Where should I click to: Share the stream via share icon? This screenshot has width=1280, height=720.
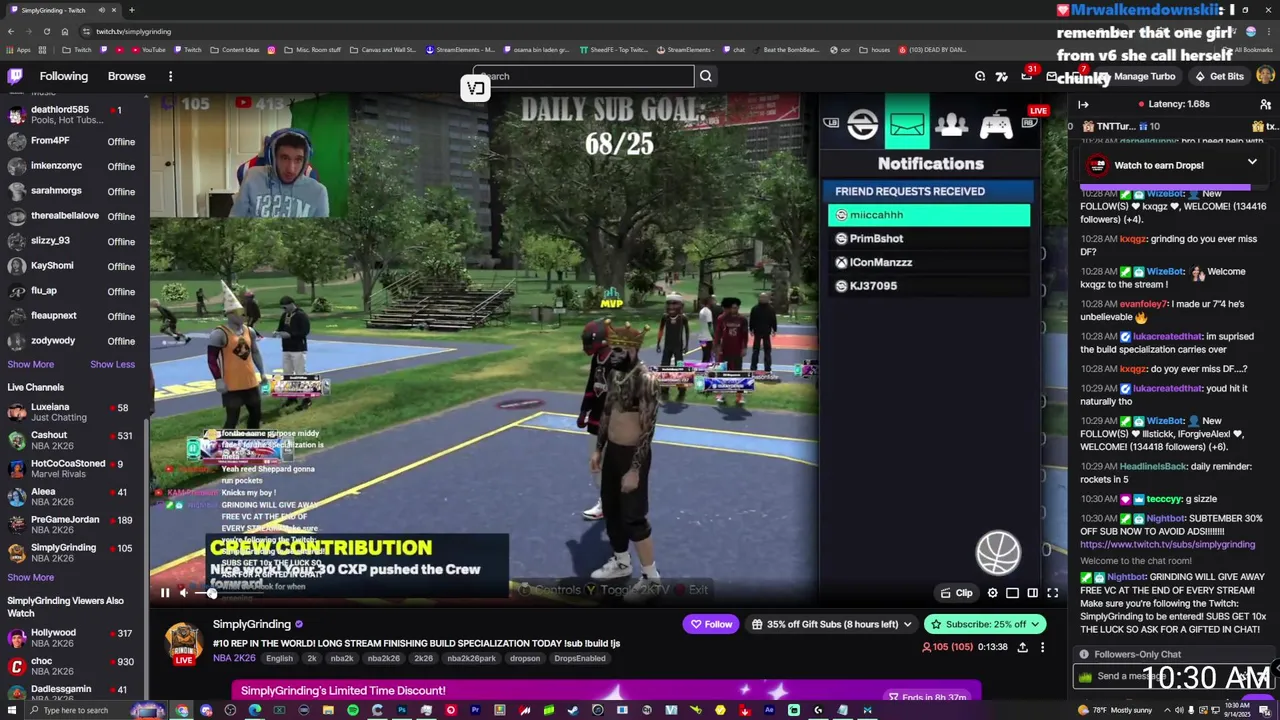tap(1022, 647)
